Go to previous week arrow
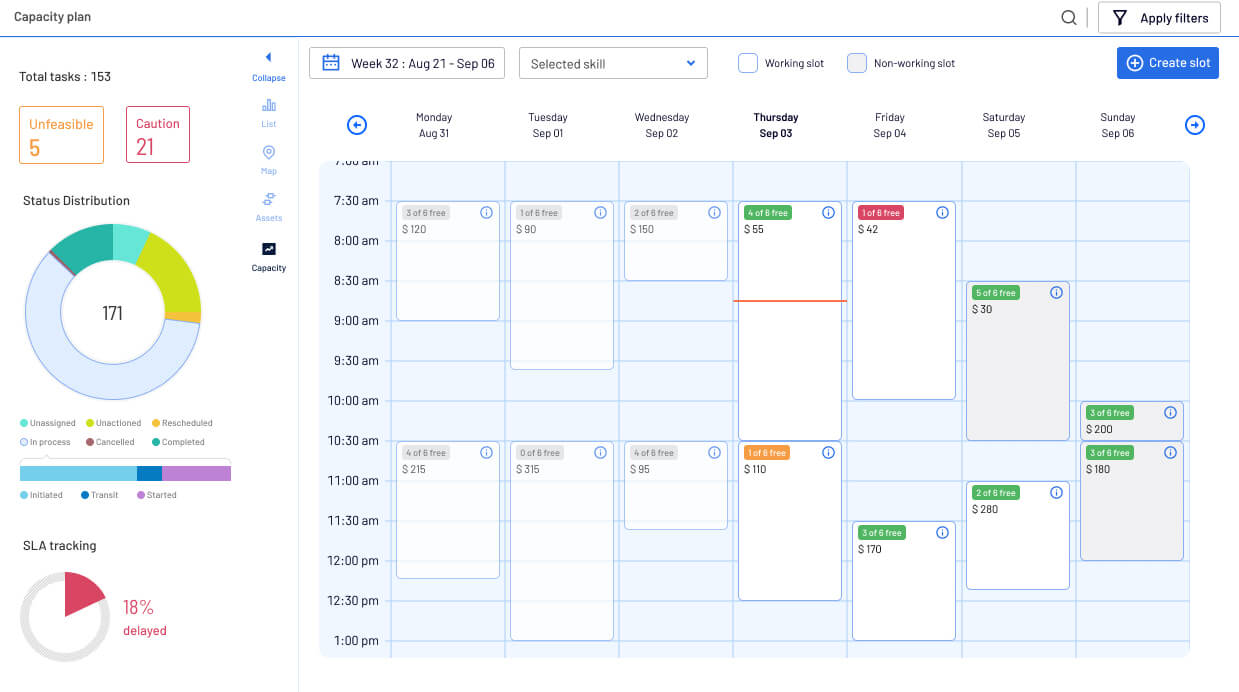 (x=357, y=125)
